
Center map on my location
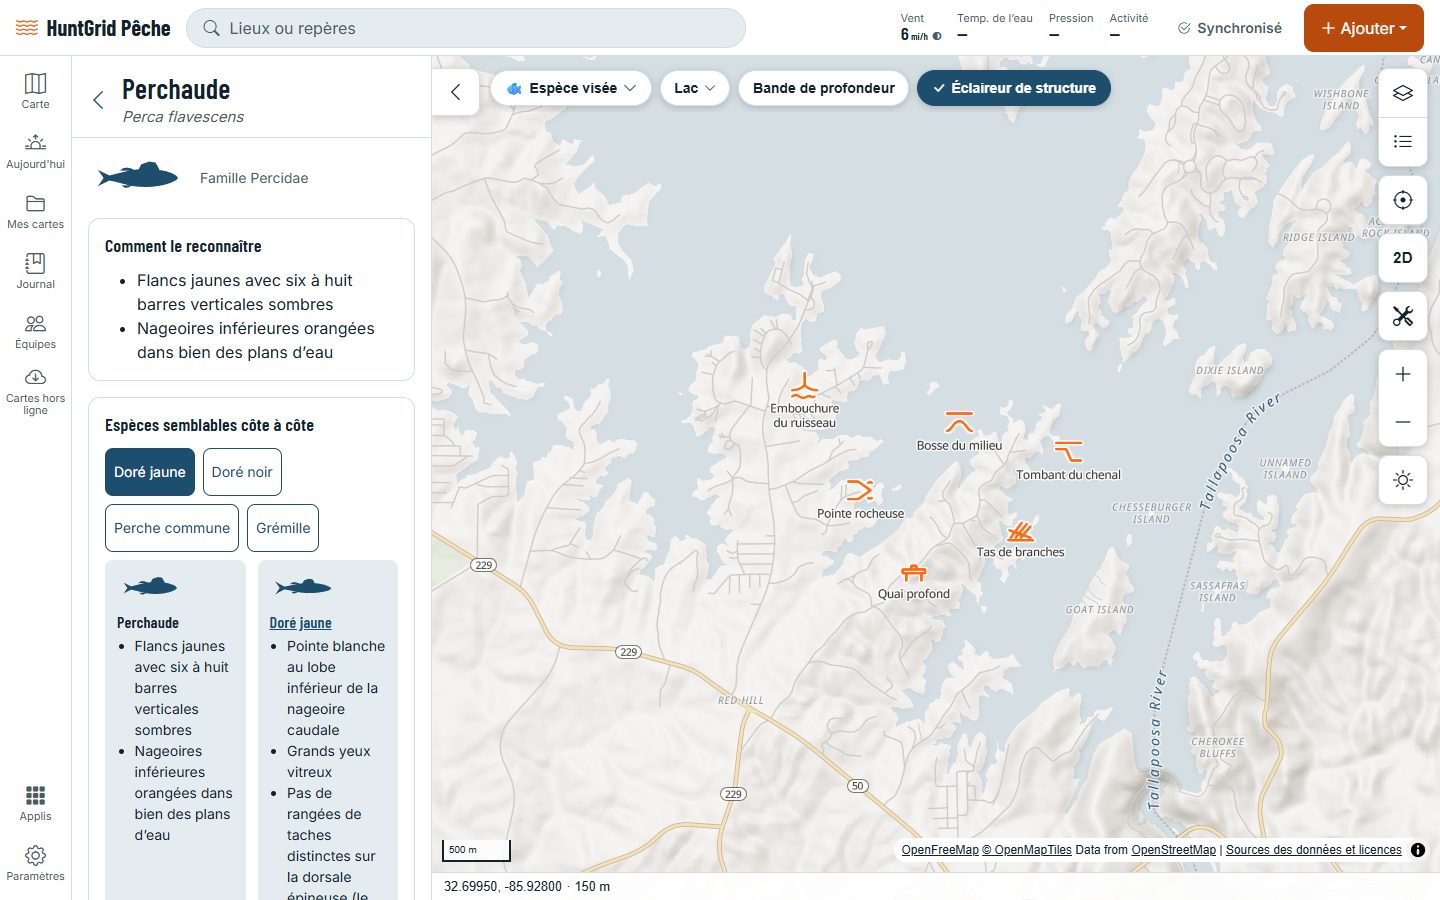point(1403,200)
